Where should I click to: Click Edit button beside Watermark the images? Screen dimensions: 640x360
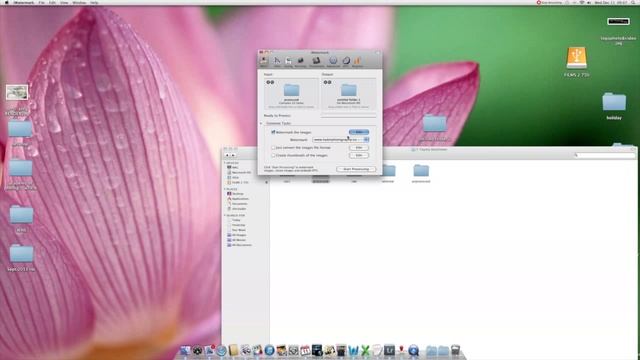(x=359, y=132)
